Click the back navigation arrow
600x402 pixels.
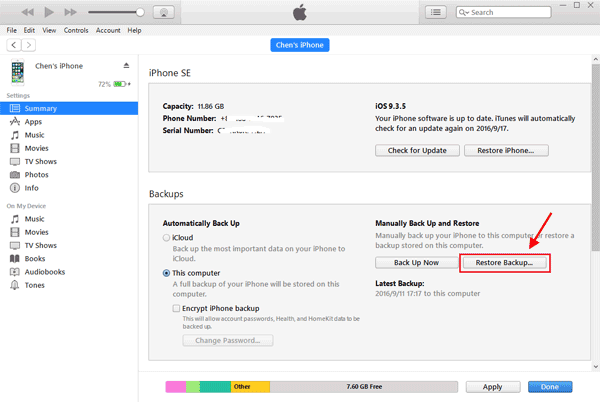(14, 45)
